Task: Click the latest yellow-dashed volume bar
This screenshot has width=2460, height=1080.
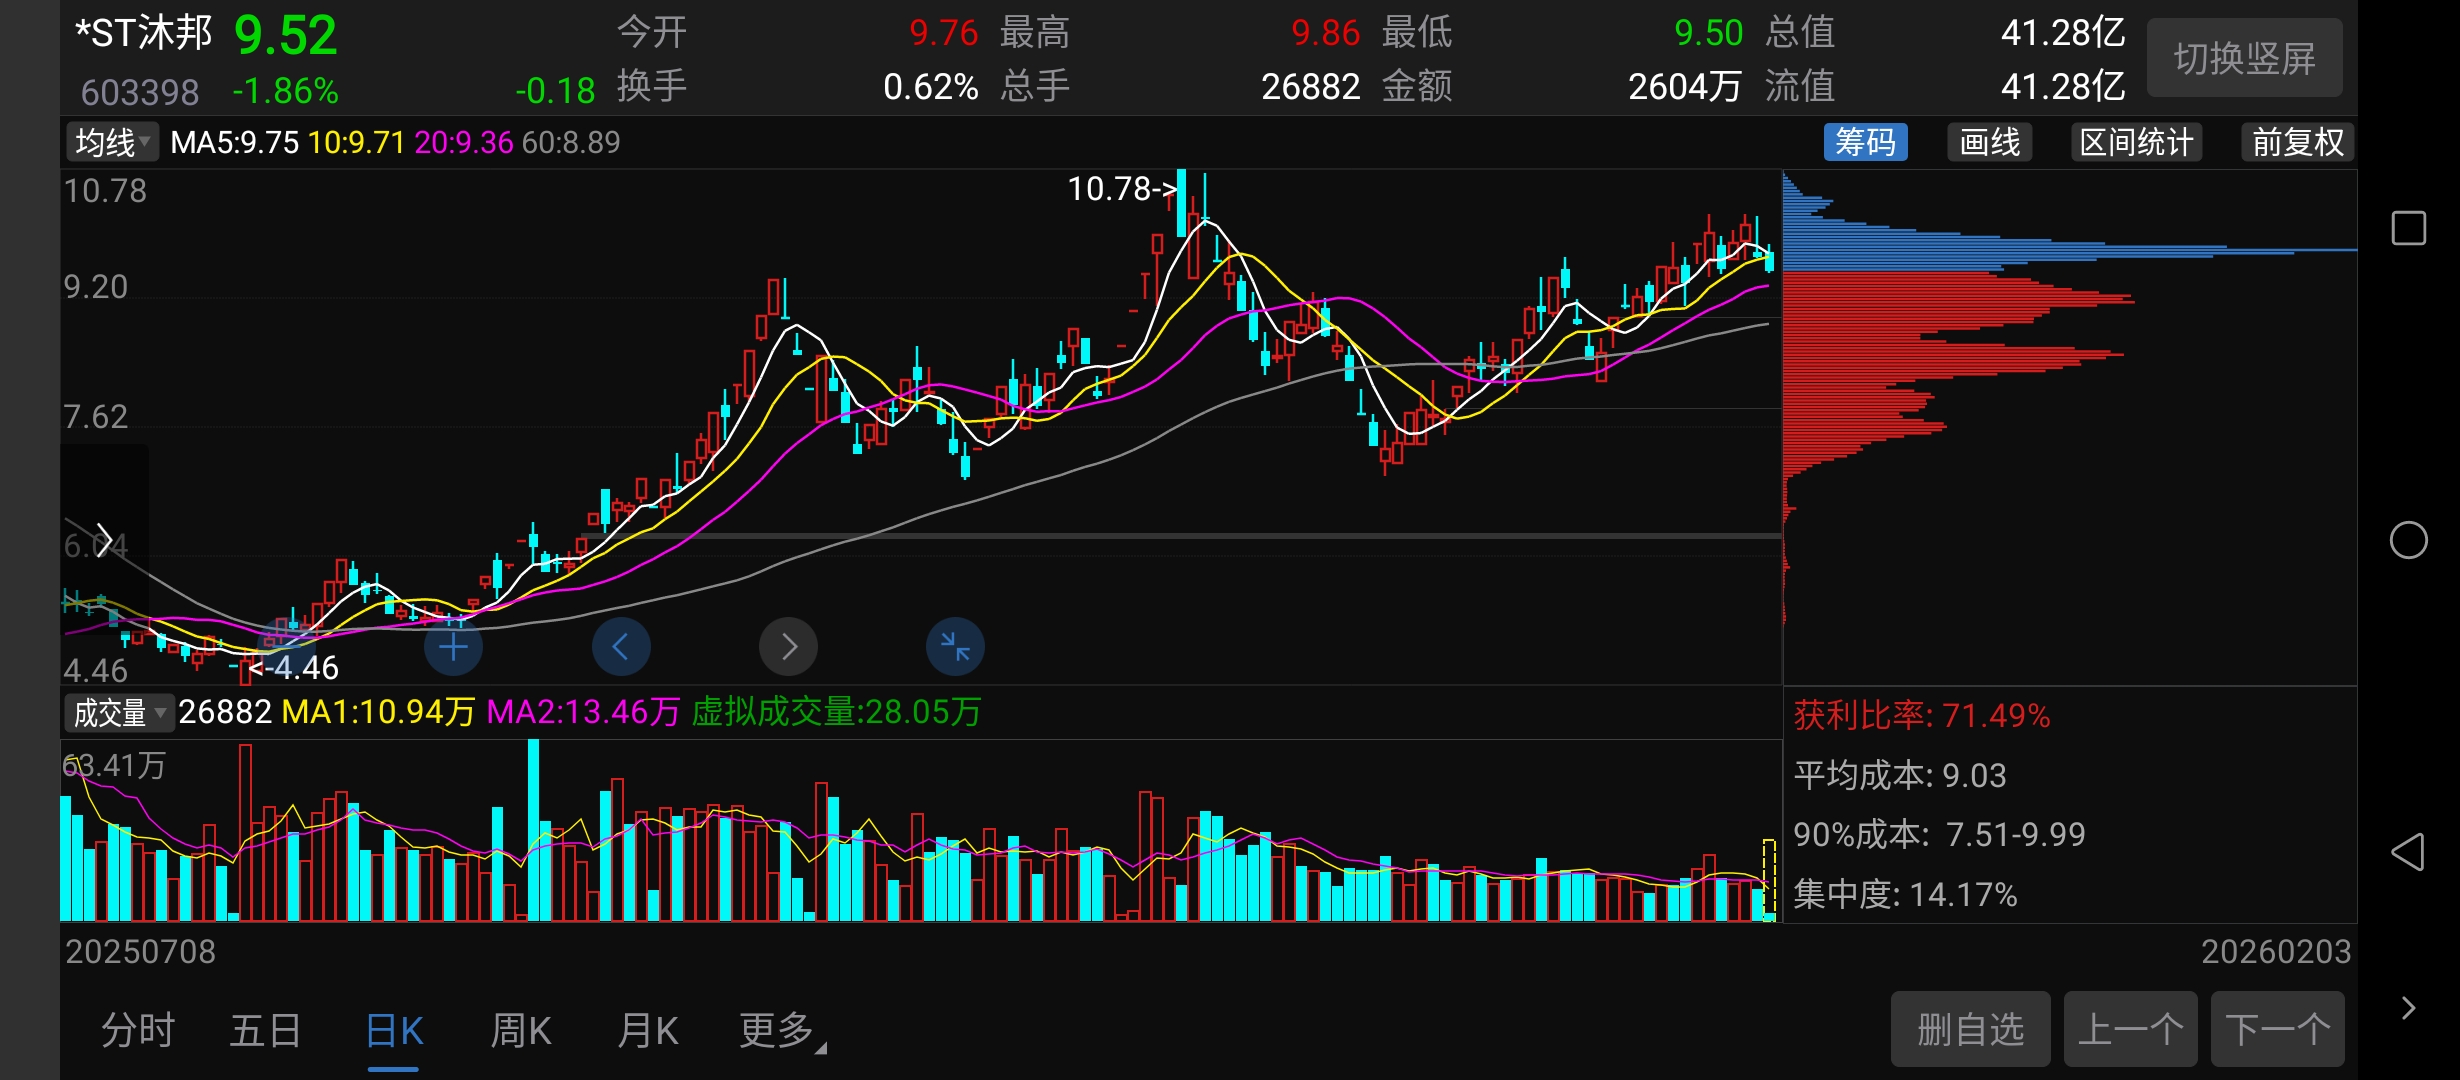Action: click(1768, 880)
